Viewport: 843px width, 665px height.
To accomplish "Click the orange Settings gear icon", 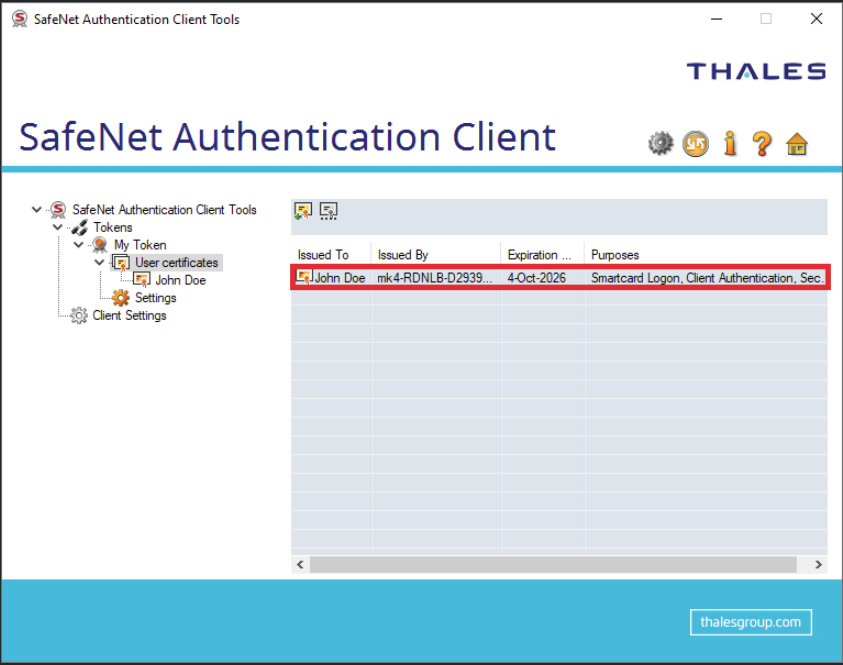I will pyautogui.click(x=120, y=298).
